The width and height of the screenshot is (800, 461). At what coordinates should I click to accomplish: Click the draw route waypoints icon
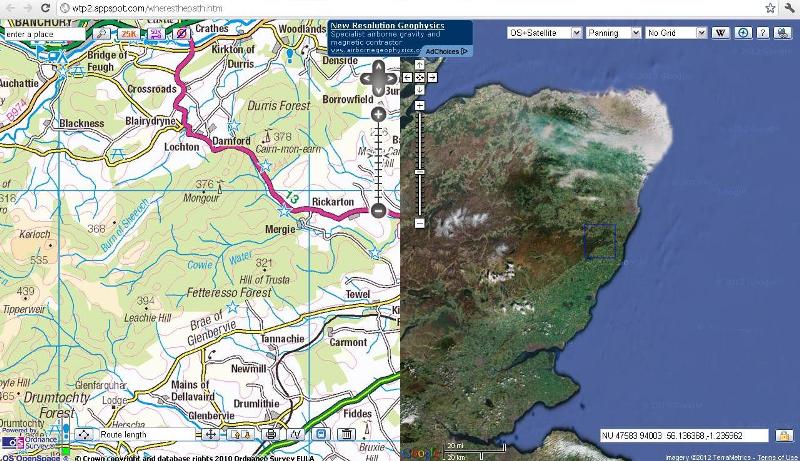click(x=84, y=434)
